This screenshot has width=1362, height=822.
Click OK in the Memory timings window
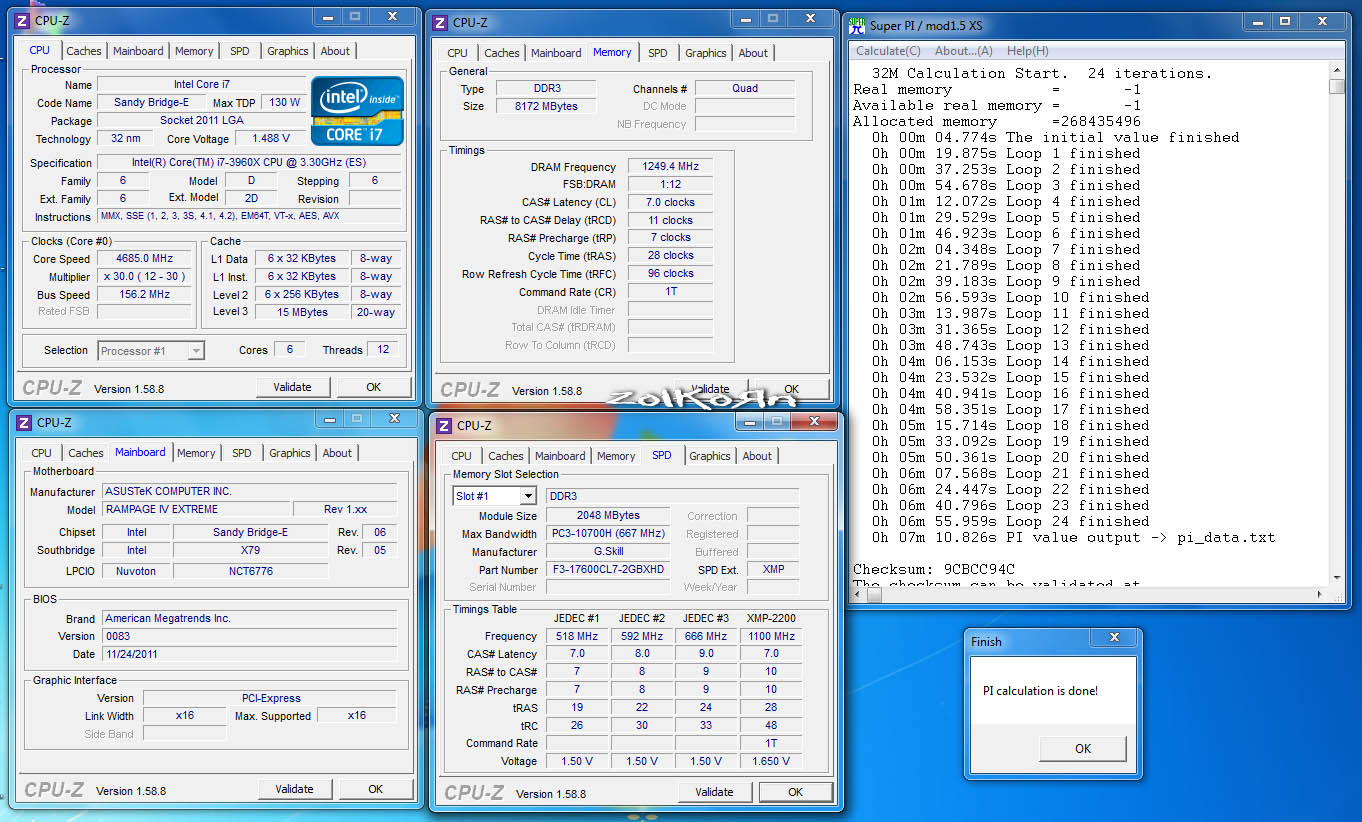[791, 390]
